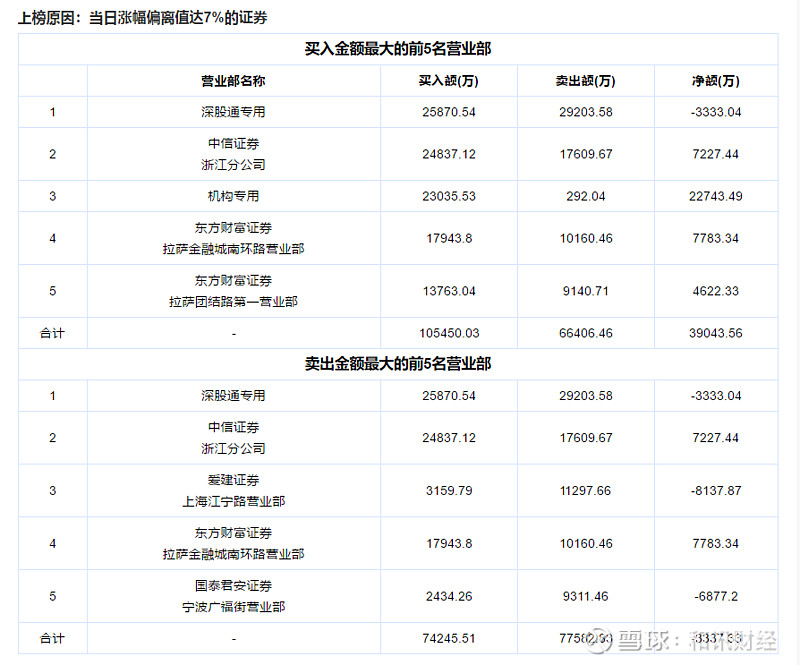Click the net total 39043.56 cell
The width and height of the screenshot is (800, 665).
point(715,333)
